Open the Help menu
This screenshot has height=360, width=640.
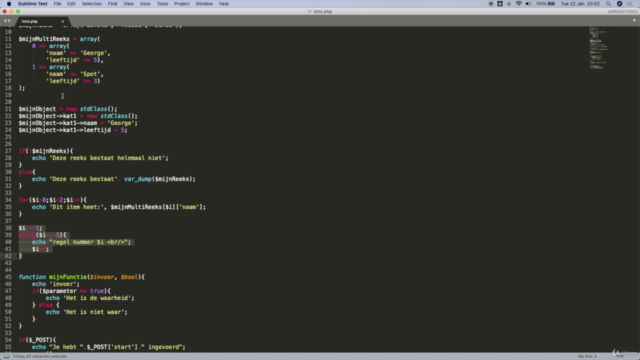click(x=224, y=4)
